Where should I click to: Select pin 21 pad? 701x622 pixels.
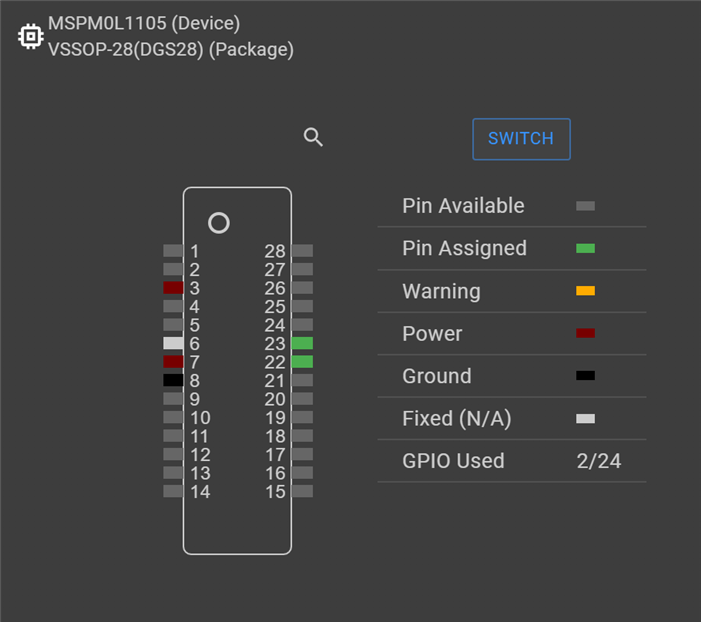pos(302,380)
